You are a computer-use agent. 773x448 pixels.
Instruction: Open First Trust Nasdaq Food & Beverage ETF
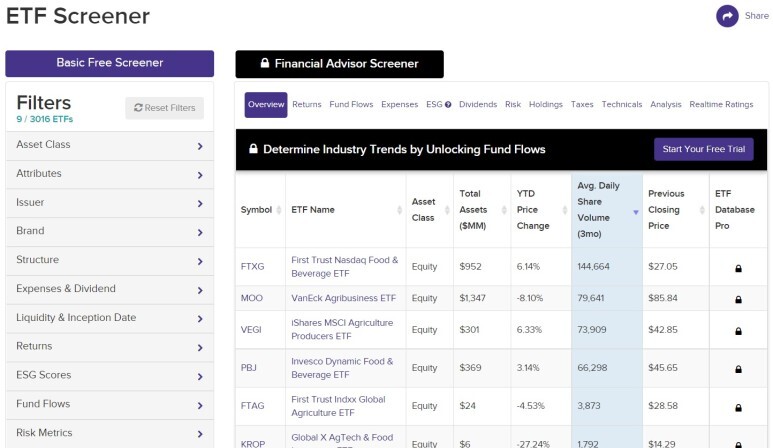click(x=344, y=267)
